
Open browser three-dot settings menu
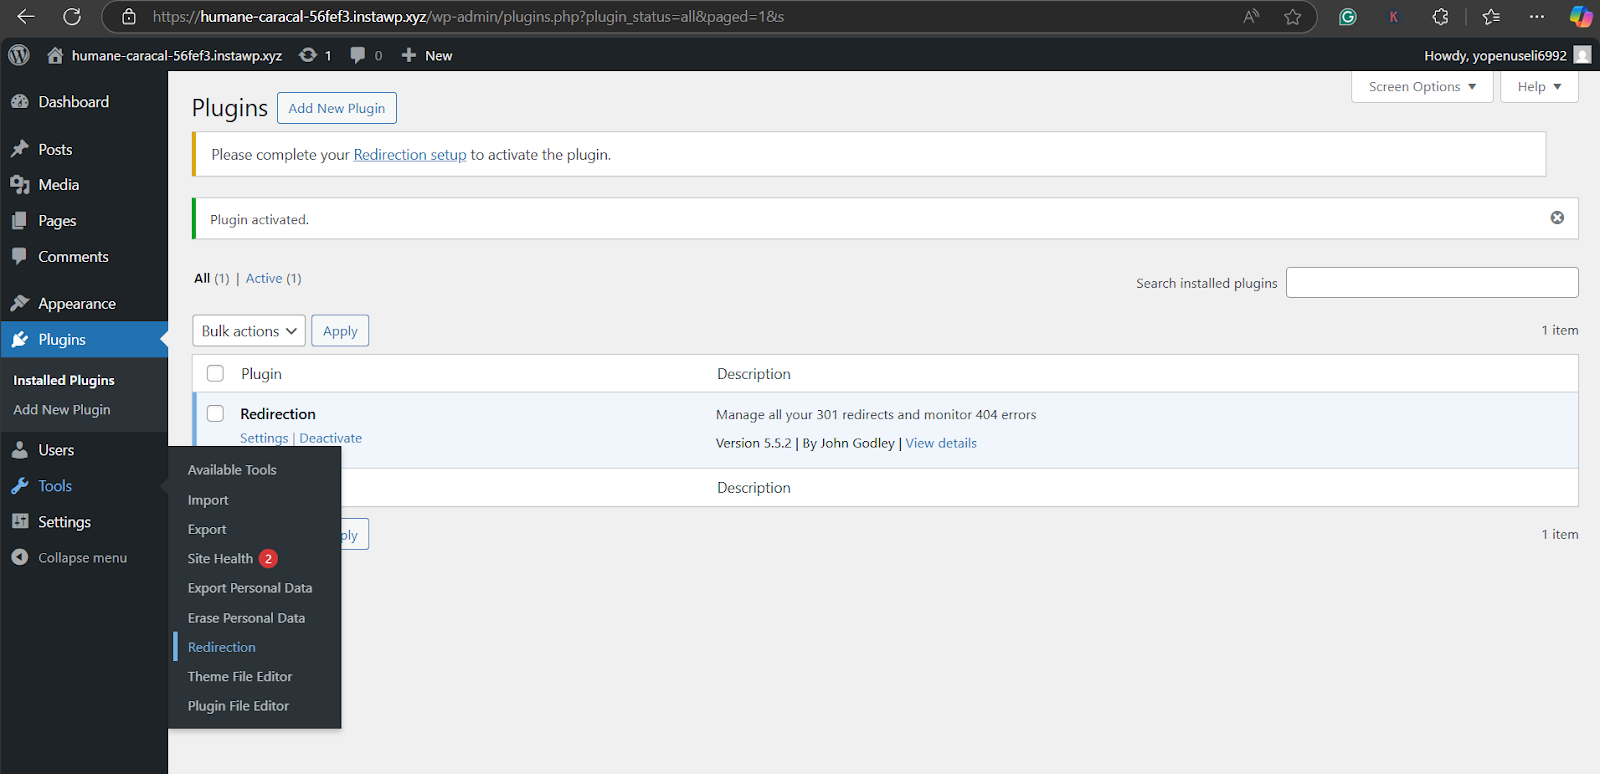click(1537, 17)
